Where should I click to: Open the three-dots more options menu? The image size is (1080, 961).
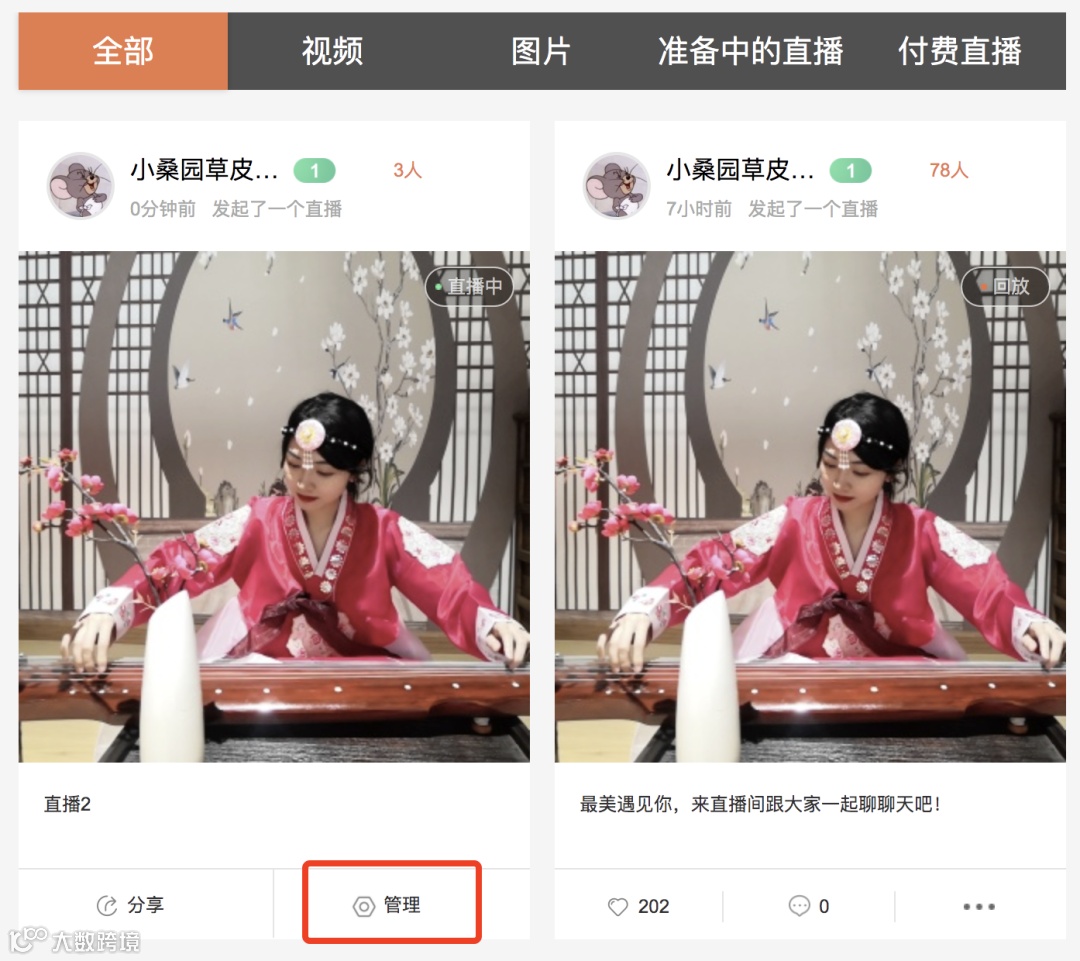tap(979, 907)
